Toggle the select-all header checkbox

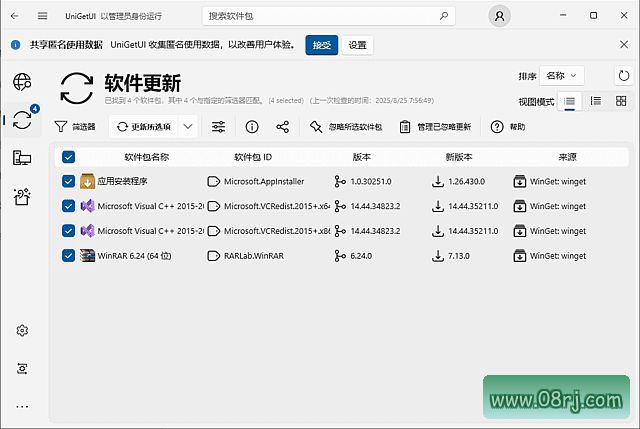[68, 157]
